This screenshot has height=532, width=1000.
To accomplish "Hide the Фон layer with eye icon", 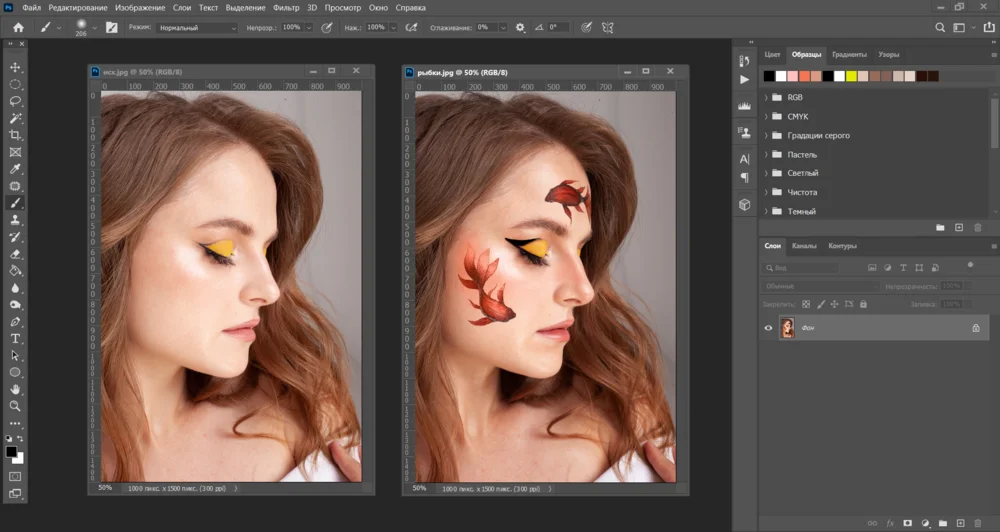I will pos(768,328).
